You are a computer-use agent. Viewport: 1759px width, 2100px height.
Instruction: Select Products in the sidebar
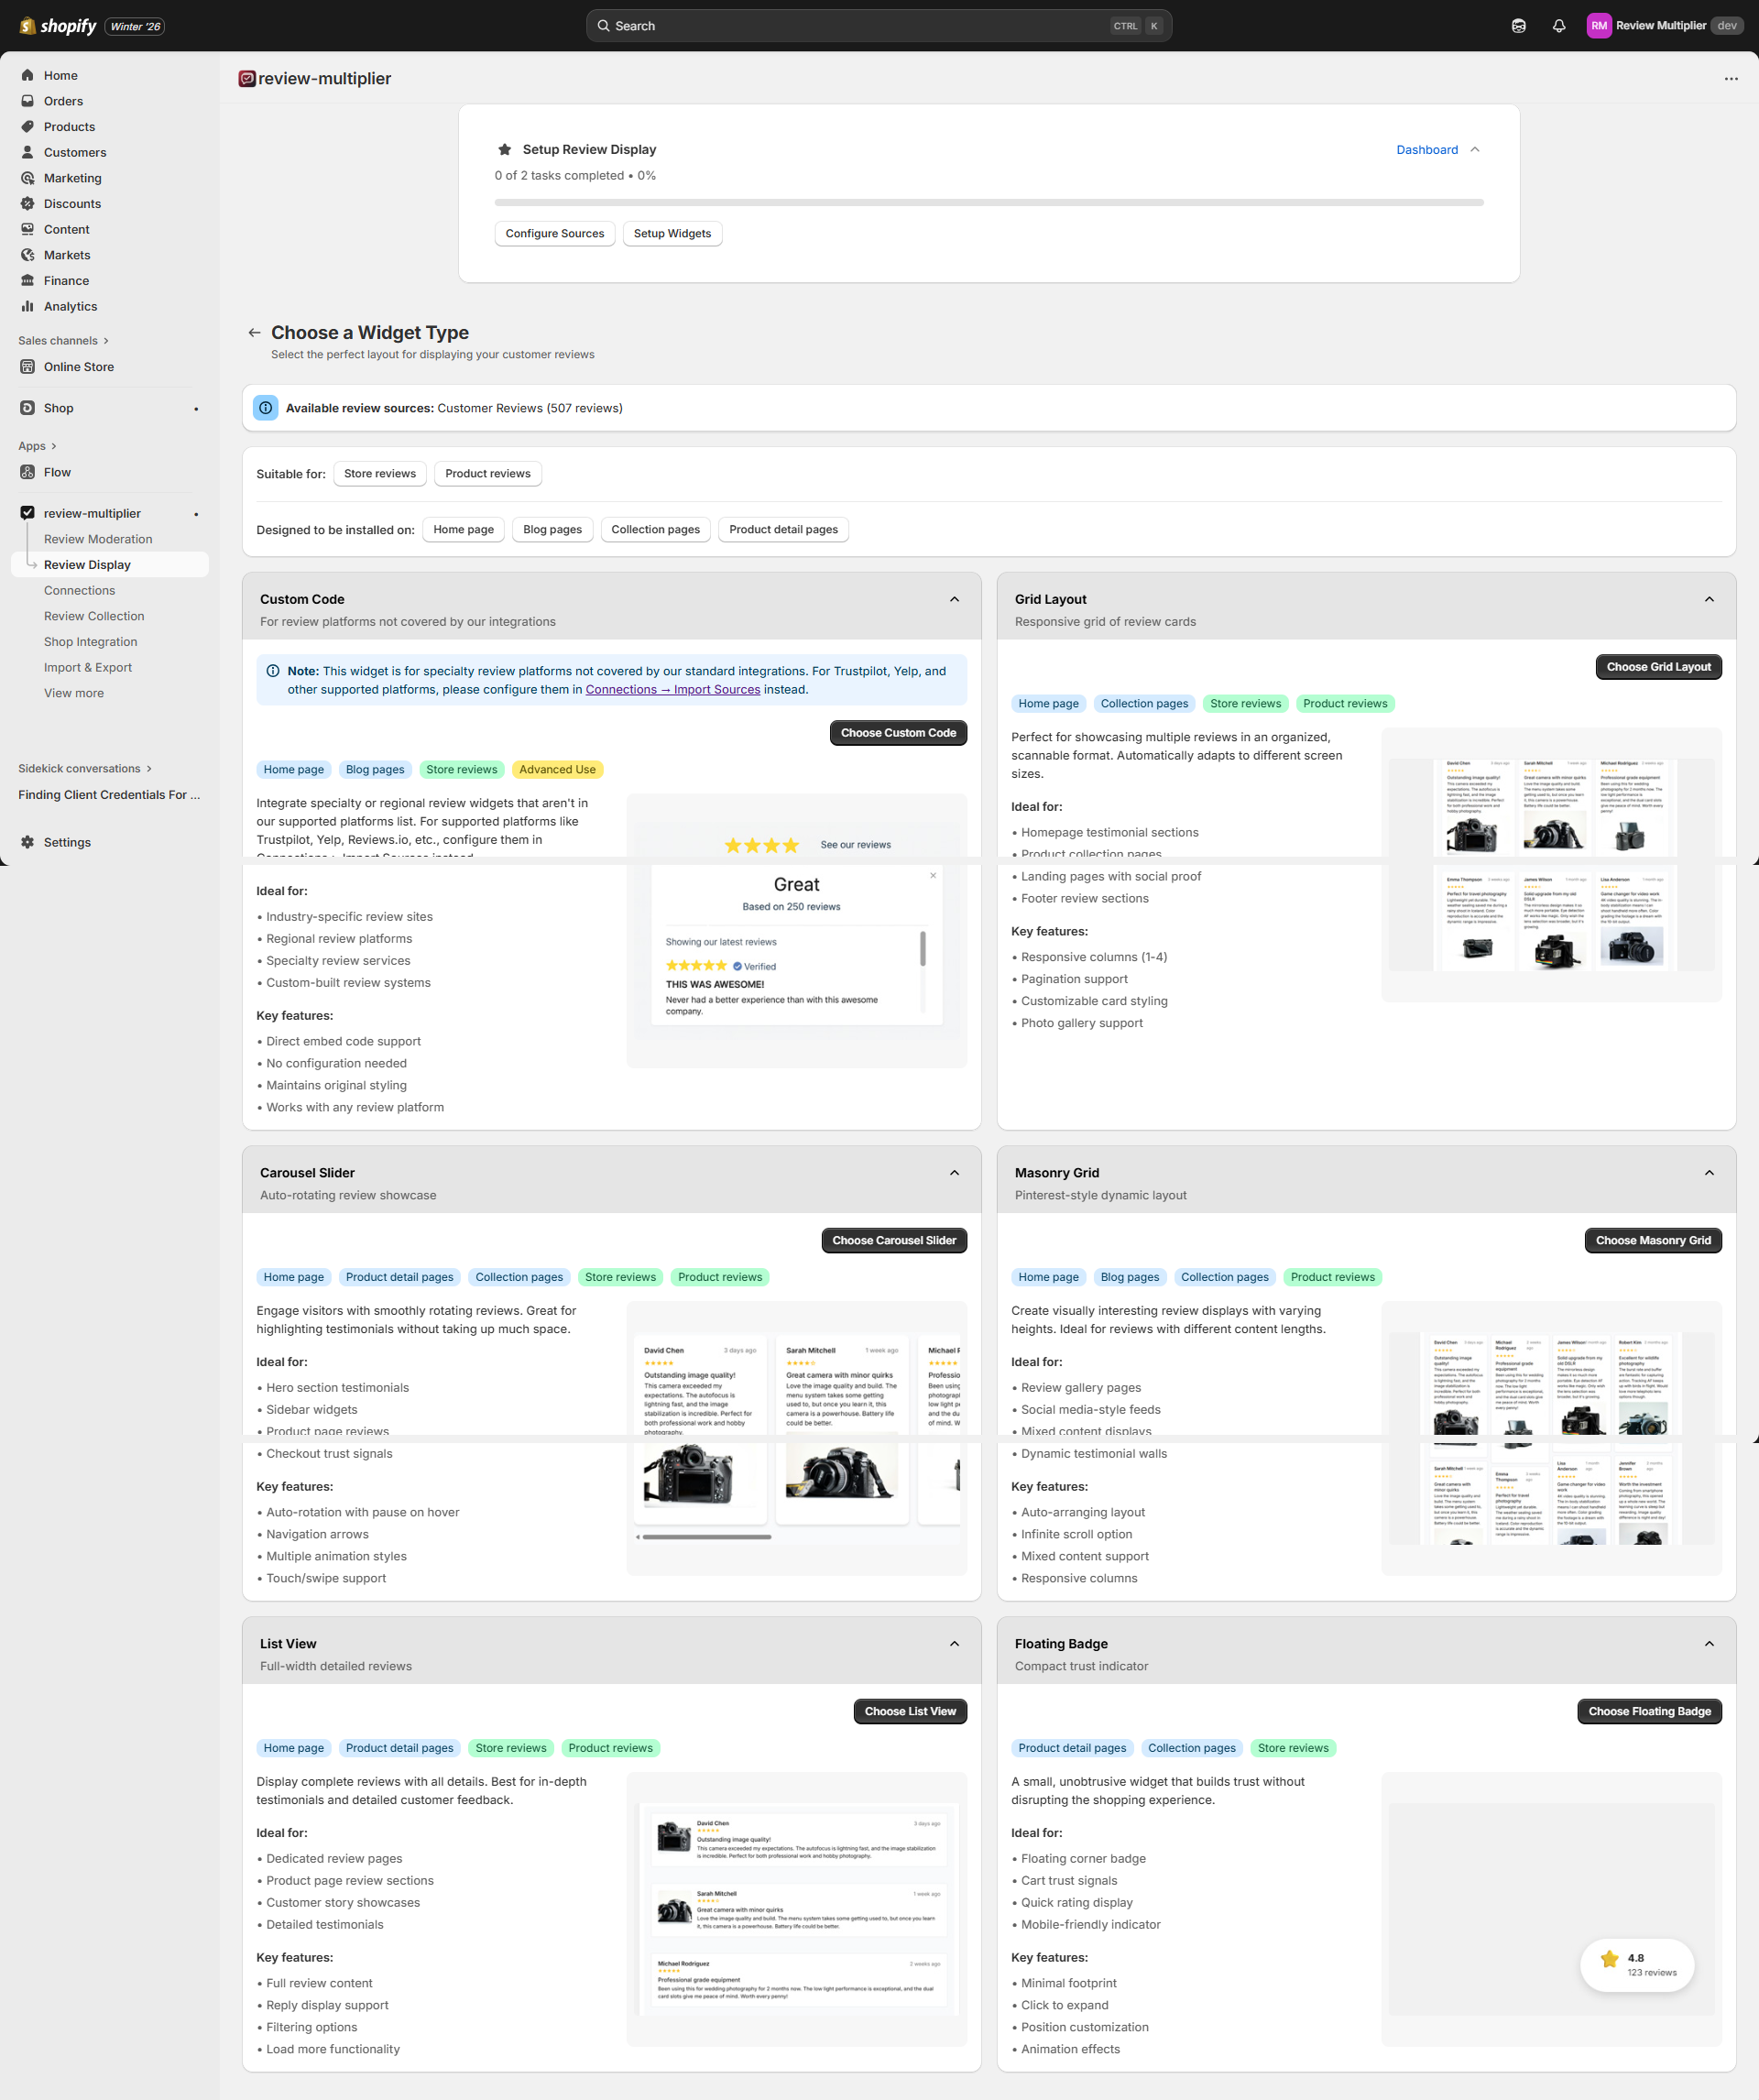[69, 126]
